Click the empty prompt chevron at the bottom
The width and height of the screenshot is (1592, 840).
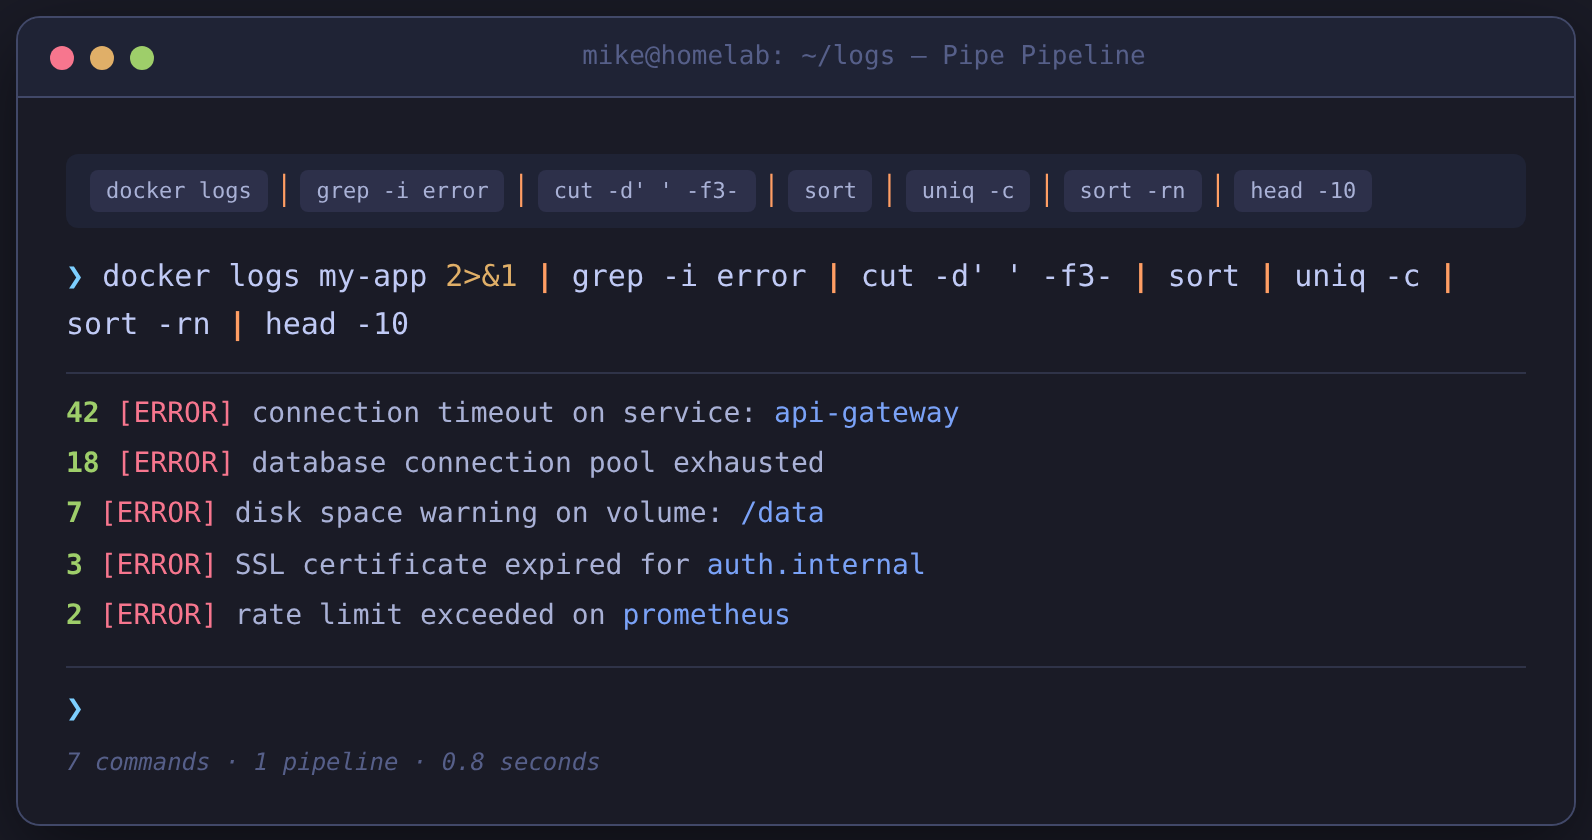(75, 710)
